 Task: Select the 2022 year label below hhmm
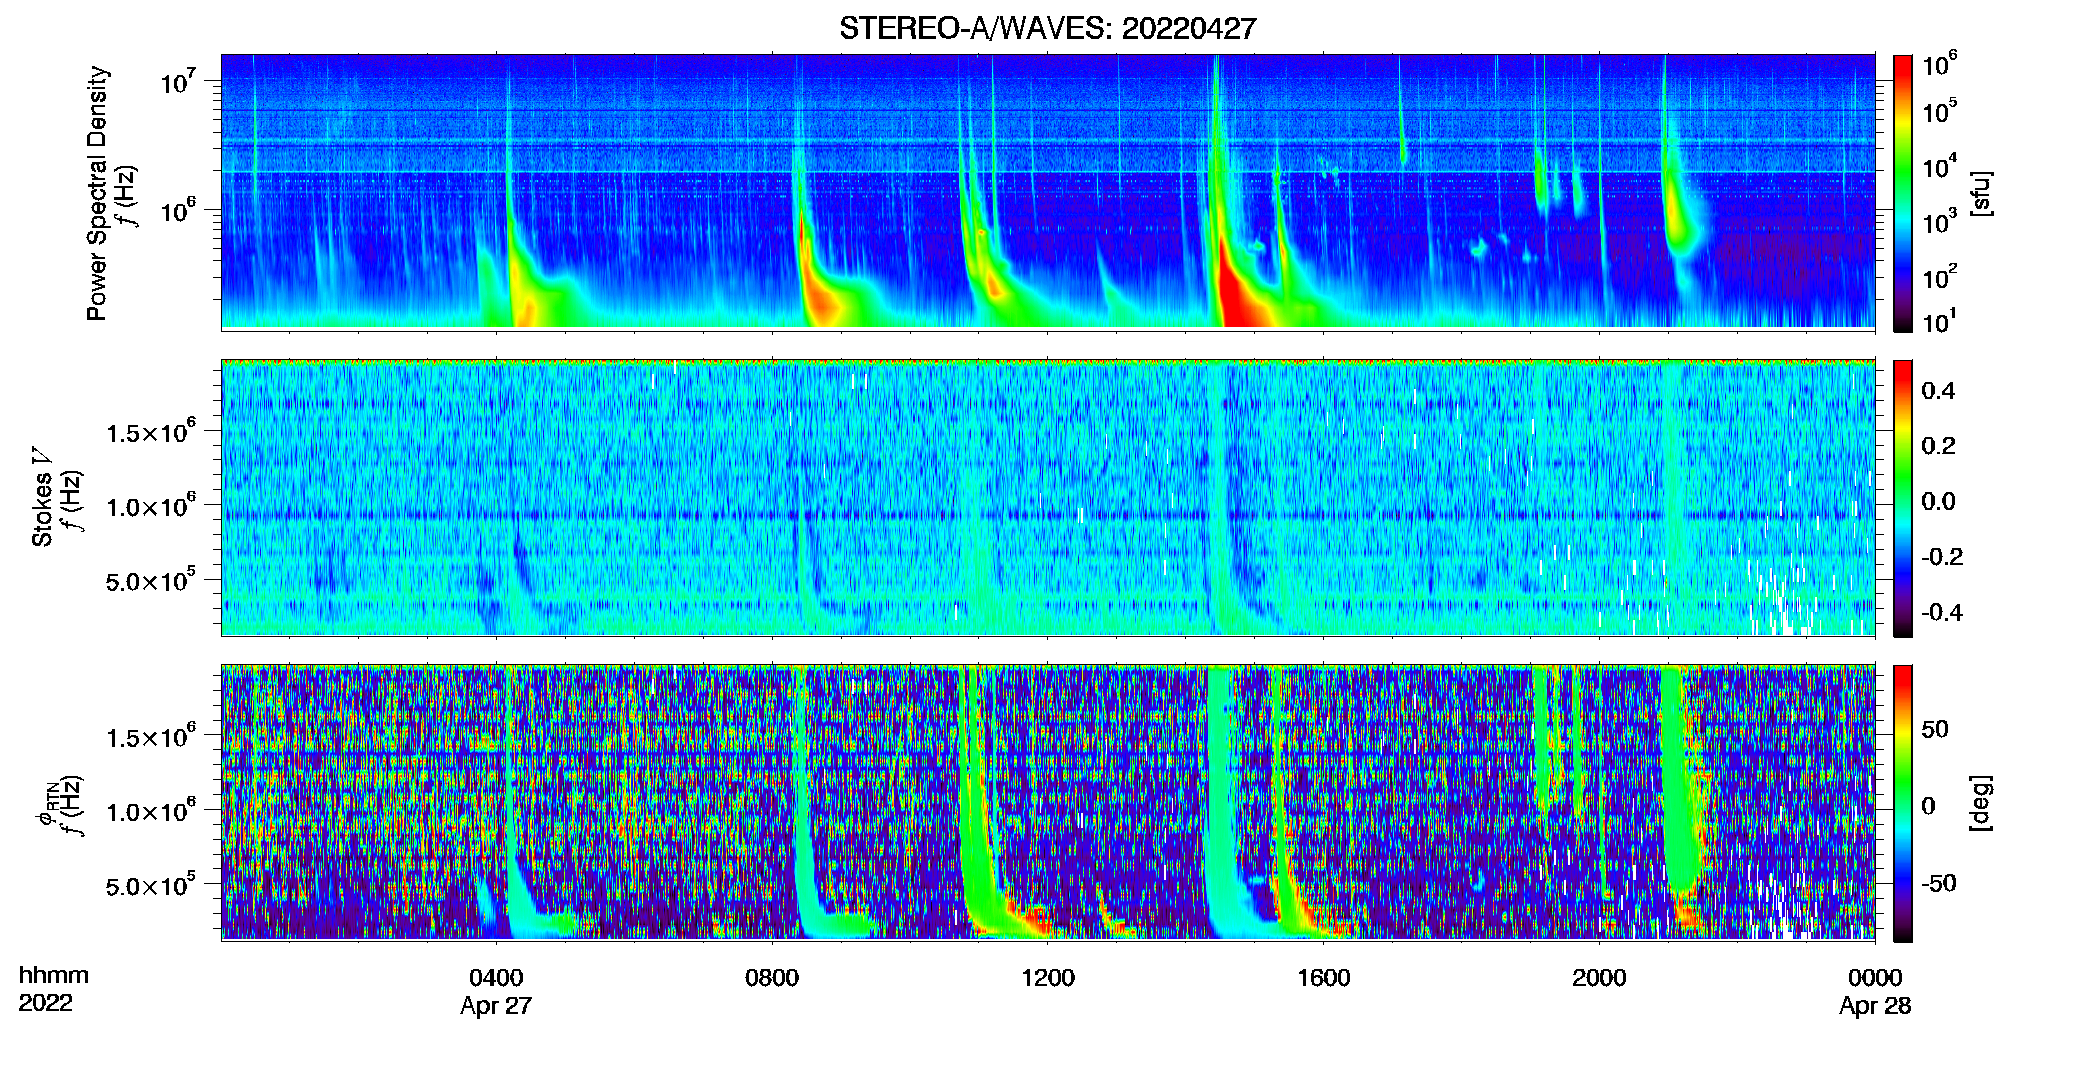tap(46, 1003)
